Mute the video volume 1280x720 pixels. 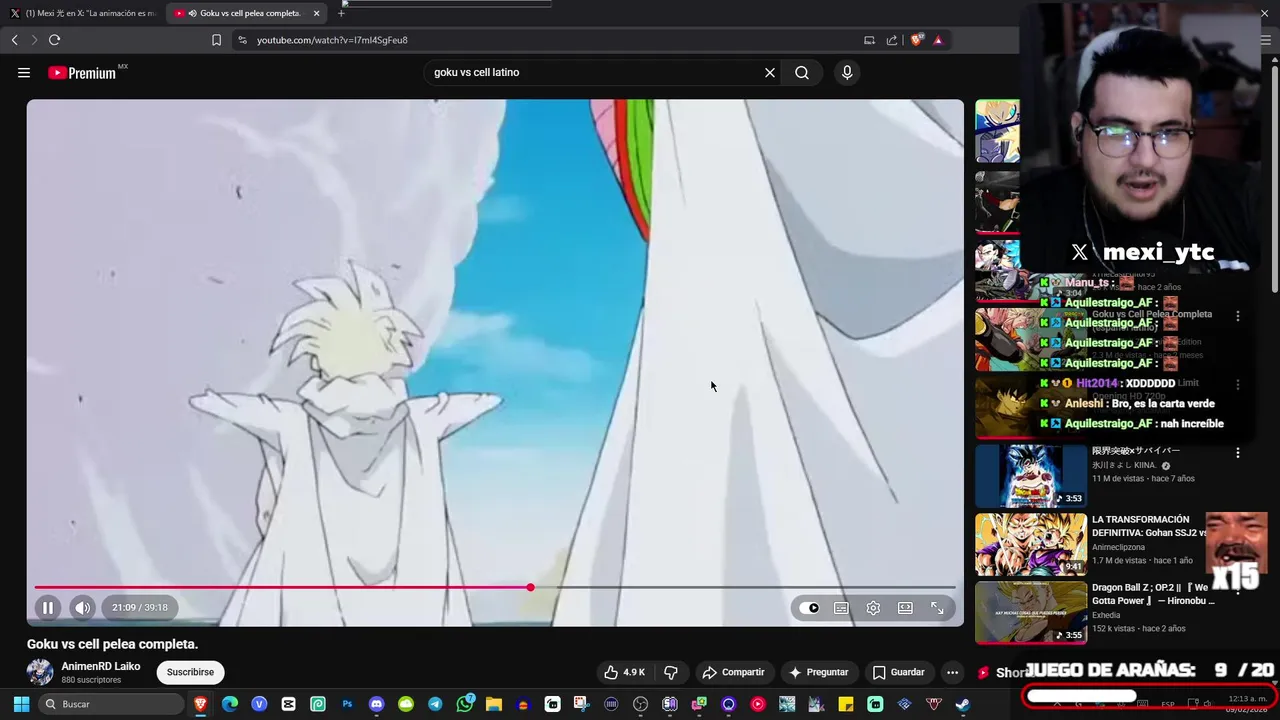82,607
